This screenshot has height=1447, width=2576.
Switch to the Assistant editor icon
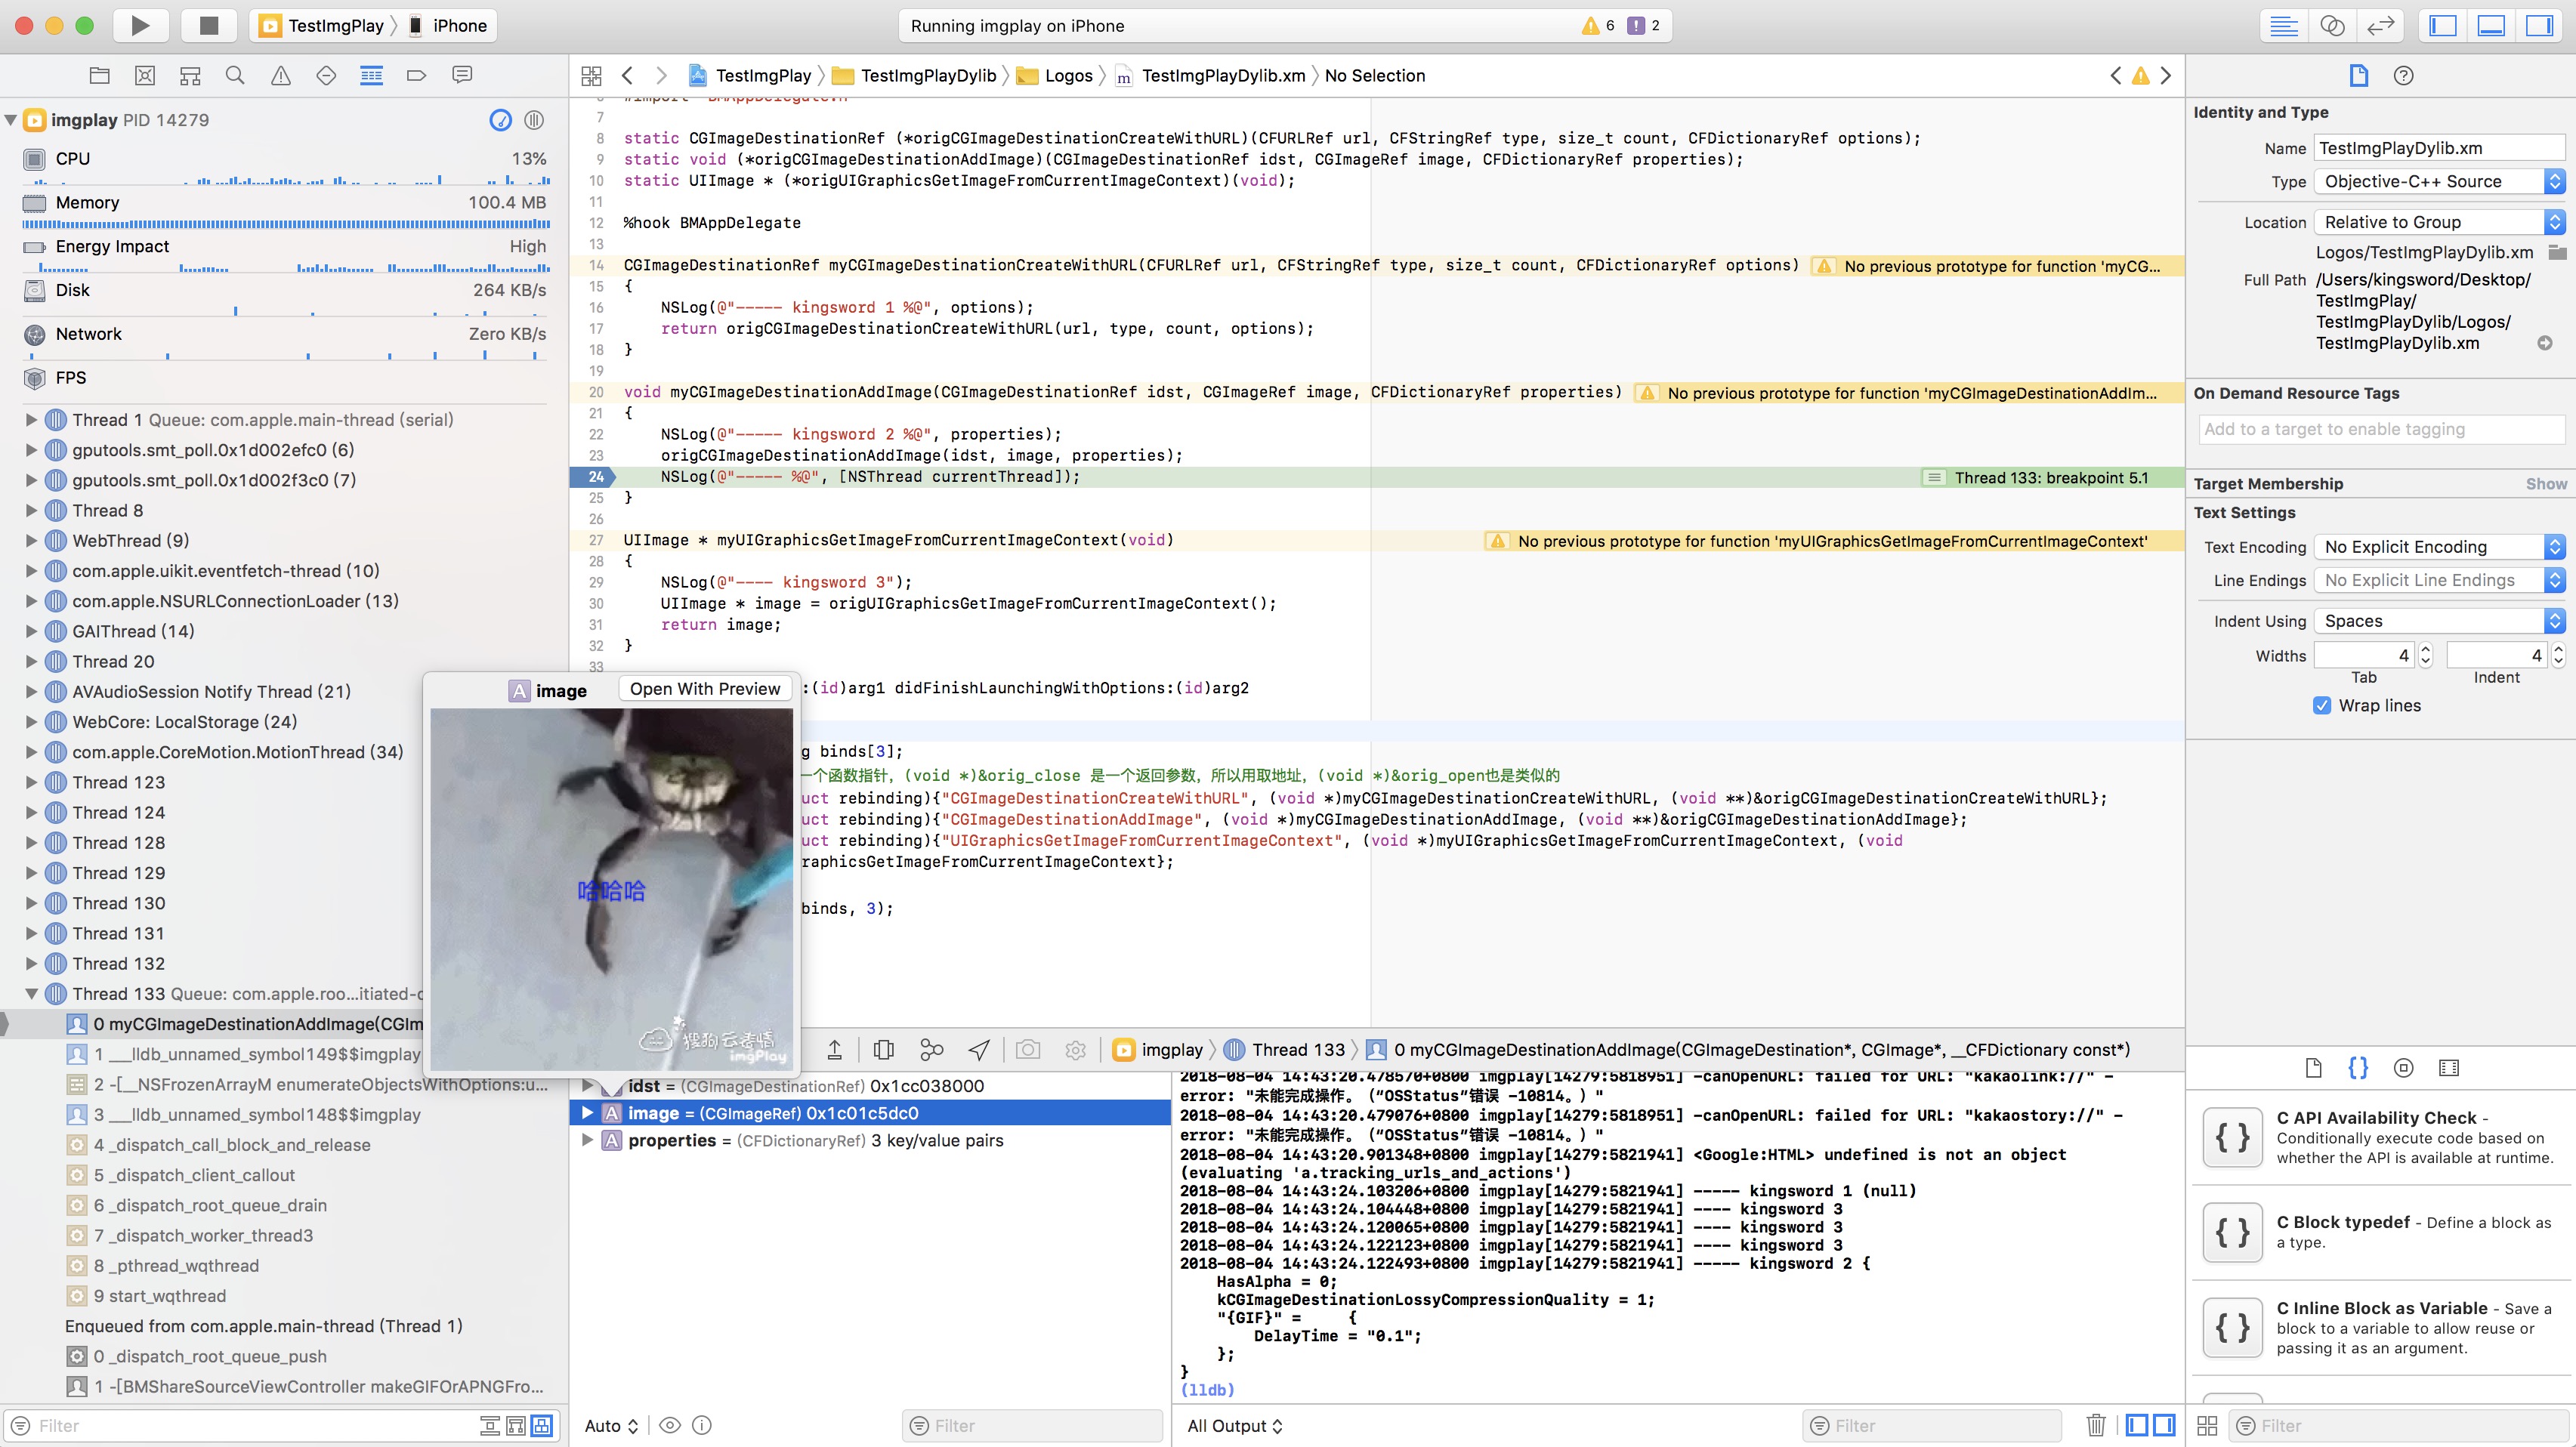point(2332,25)
